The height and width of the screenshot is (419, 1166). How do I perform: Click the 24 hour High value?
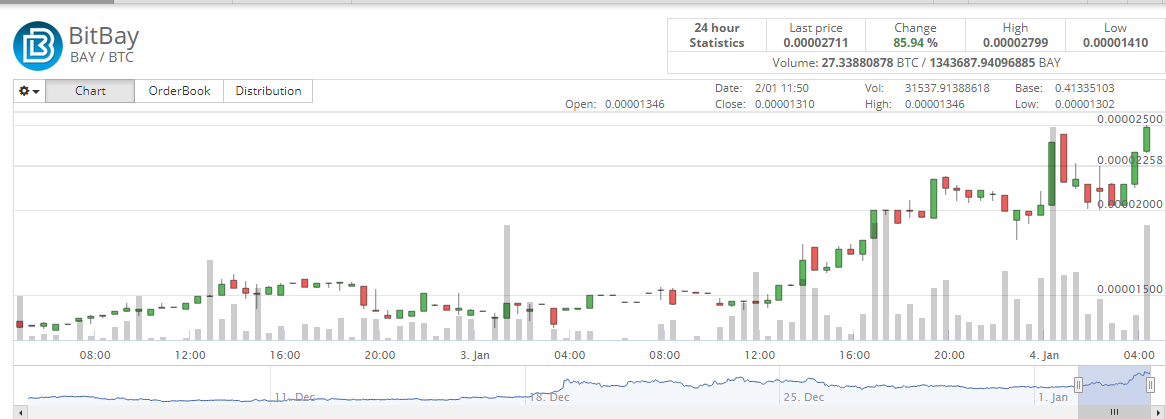[x=1015, y=43]
